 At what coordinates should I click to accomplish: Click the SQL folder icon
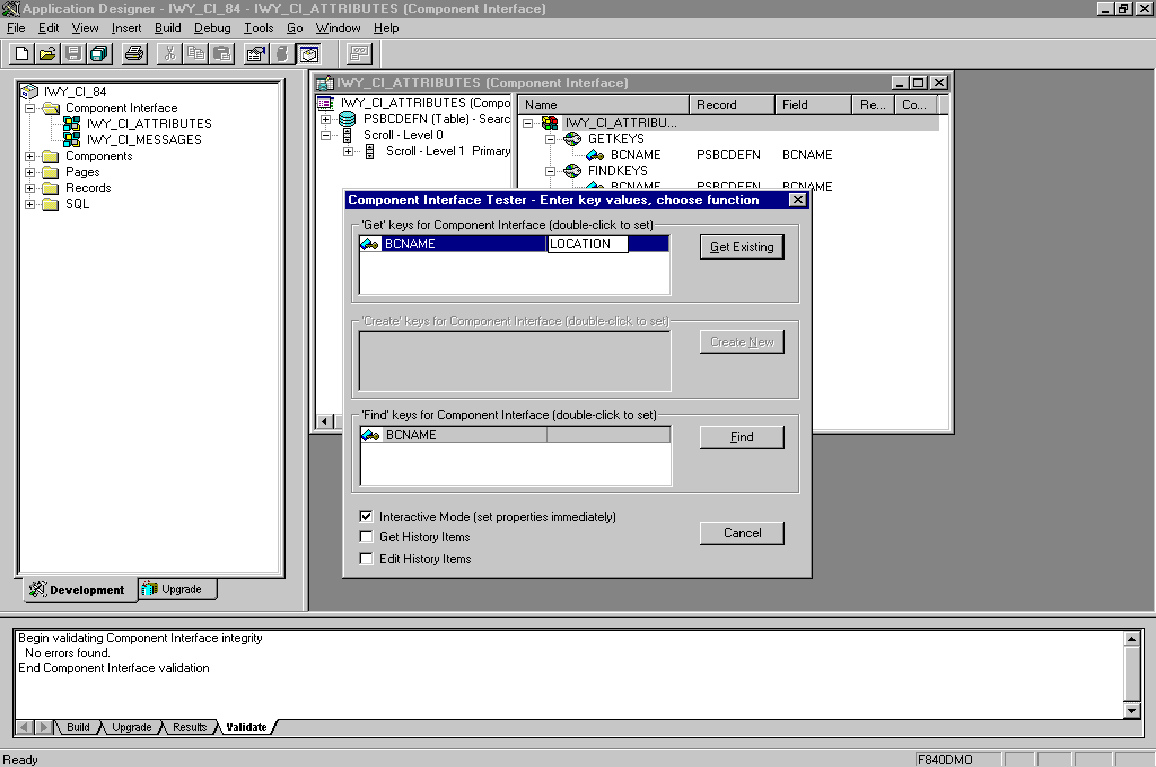pos(51,204)
